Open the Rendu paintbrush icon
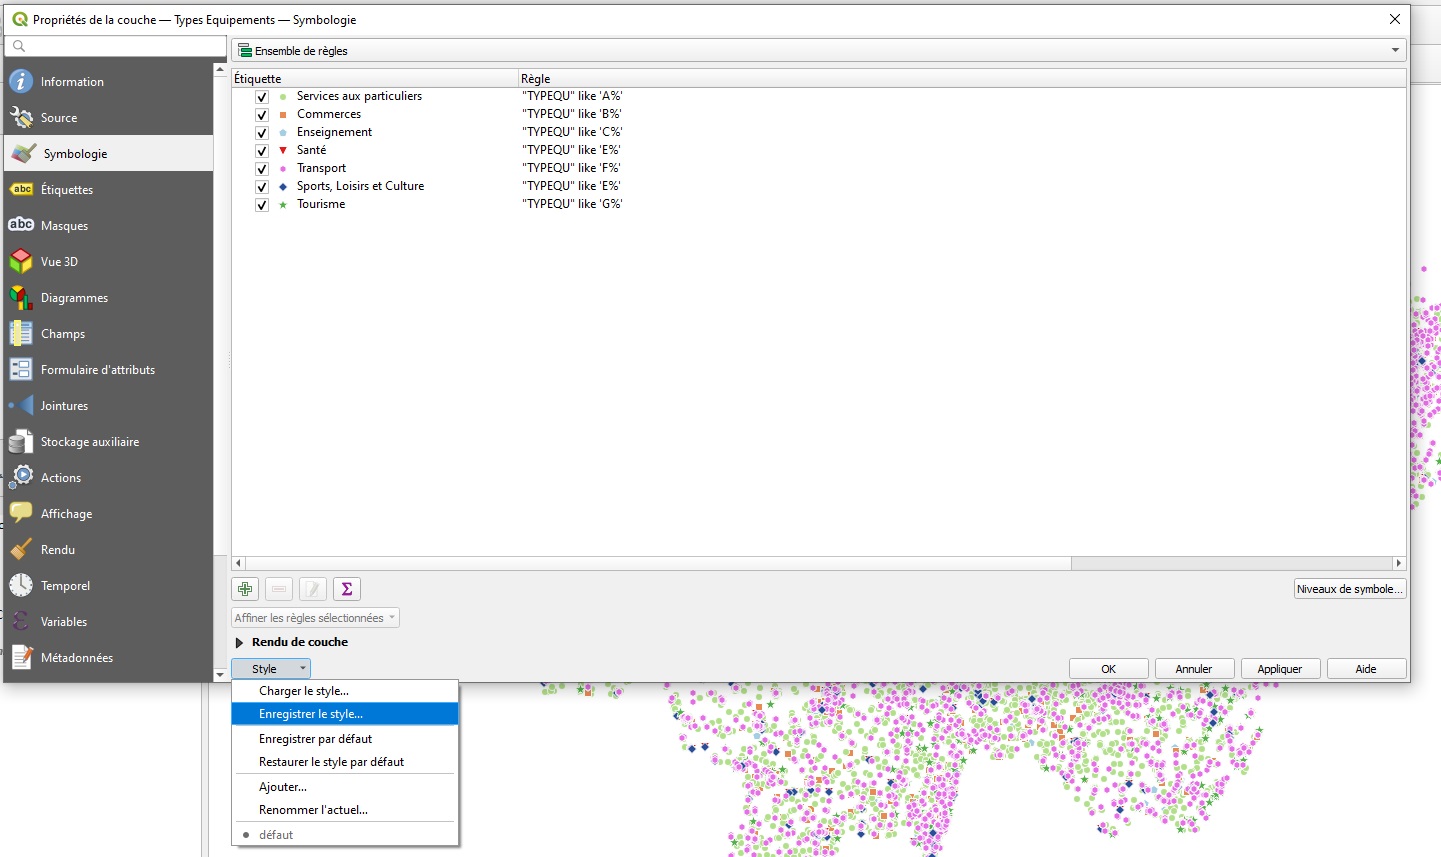1441x857 pixels. tap(21, 550)
